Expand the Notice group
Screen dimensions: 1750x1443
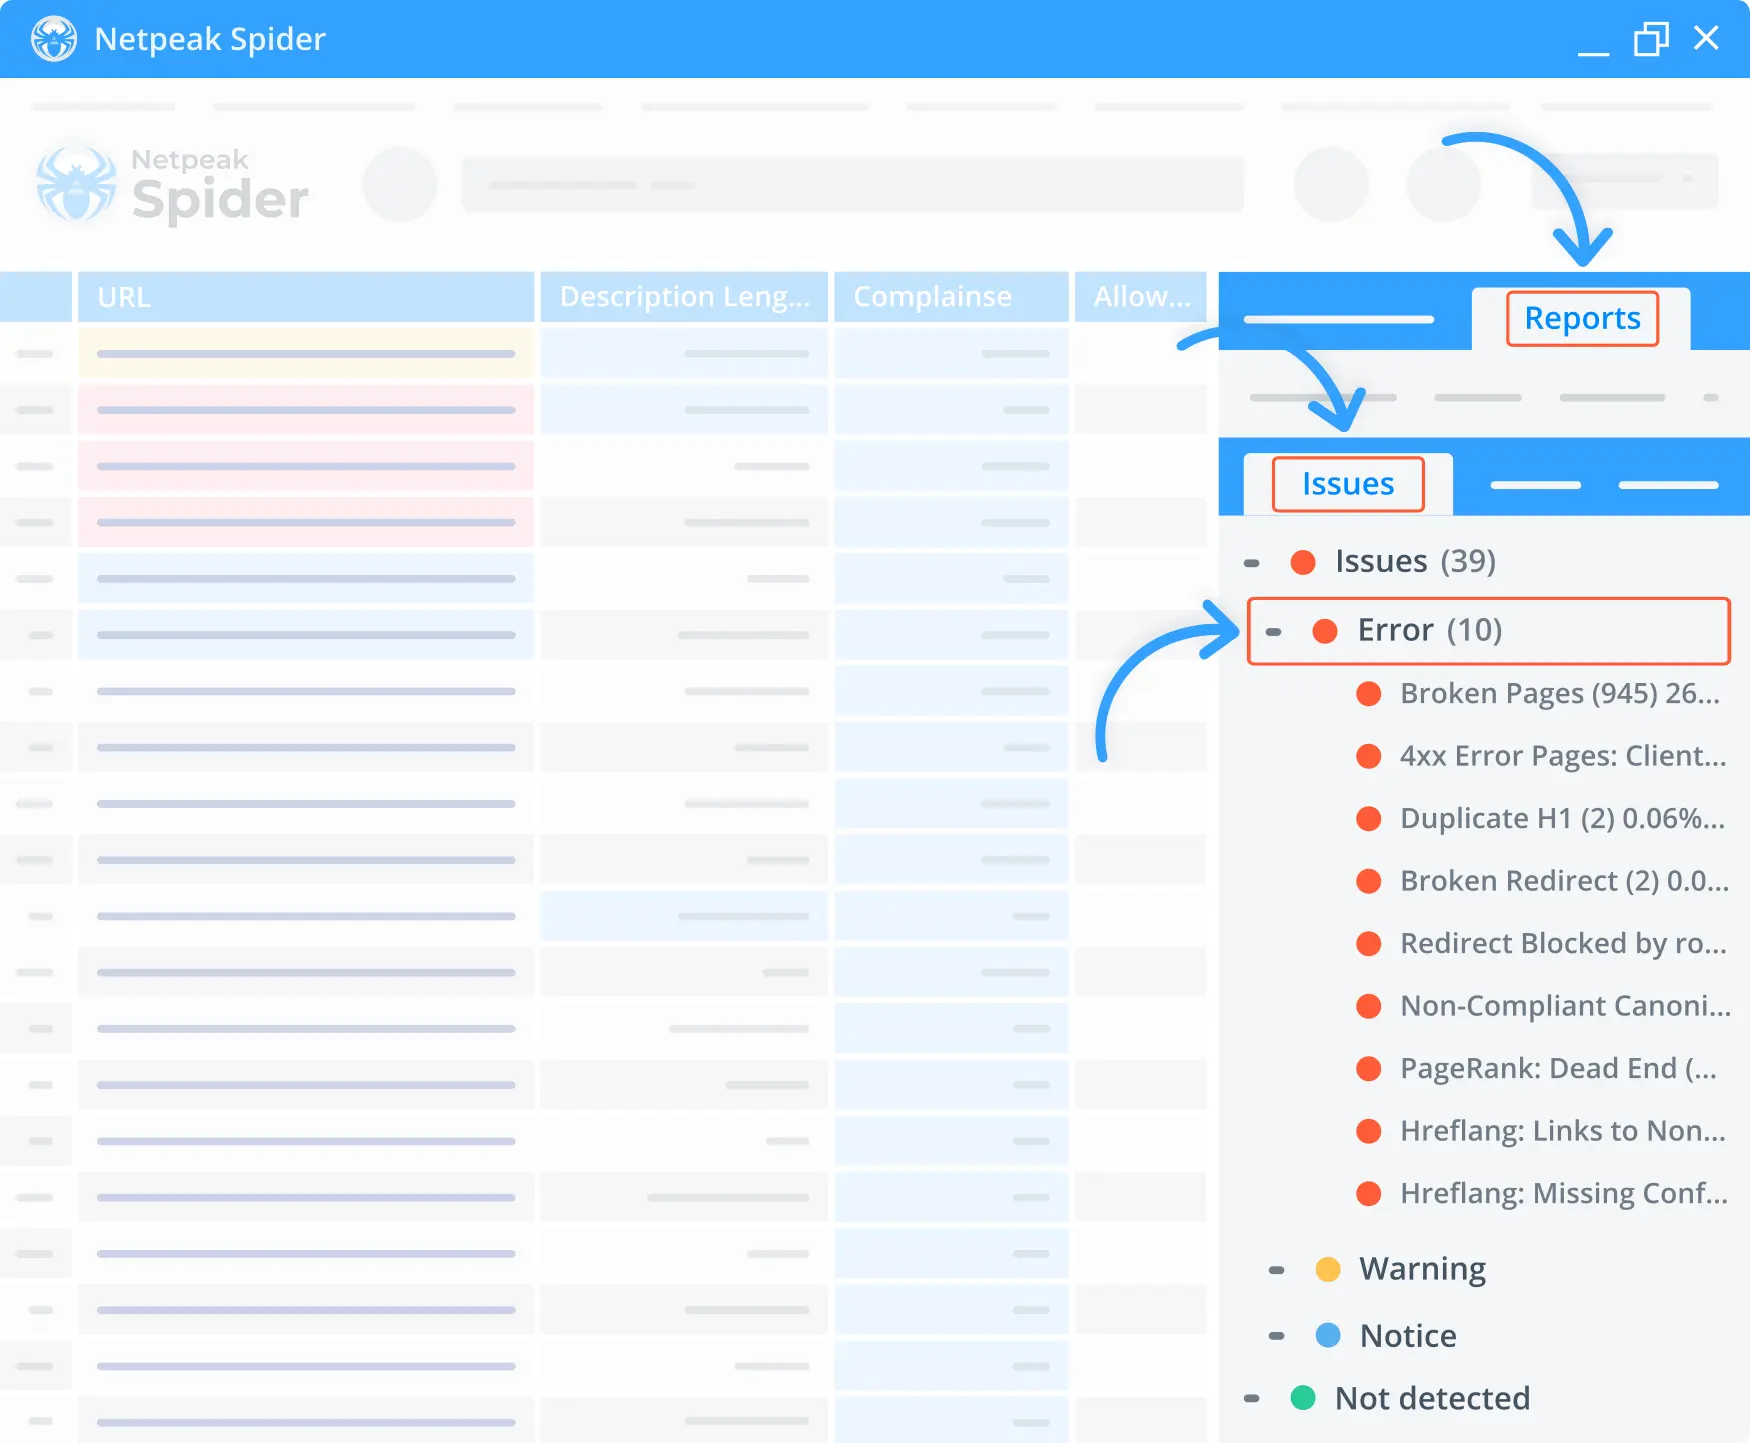pyautogui.click(x=1276, y=1336)
